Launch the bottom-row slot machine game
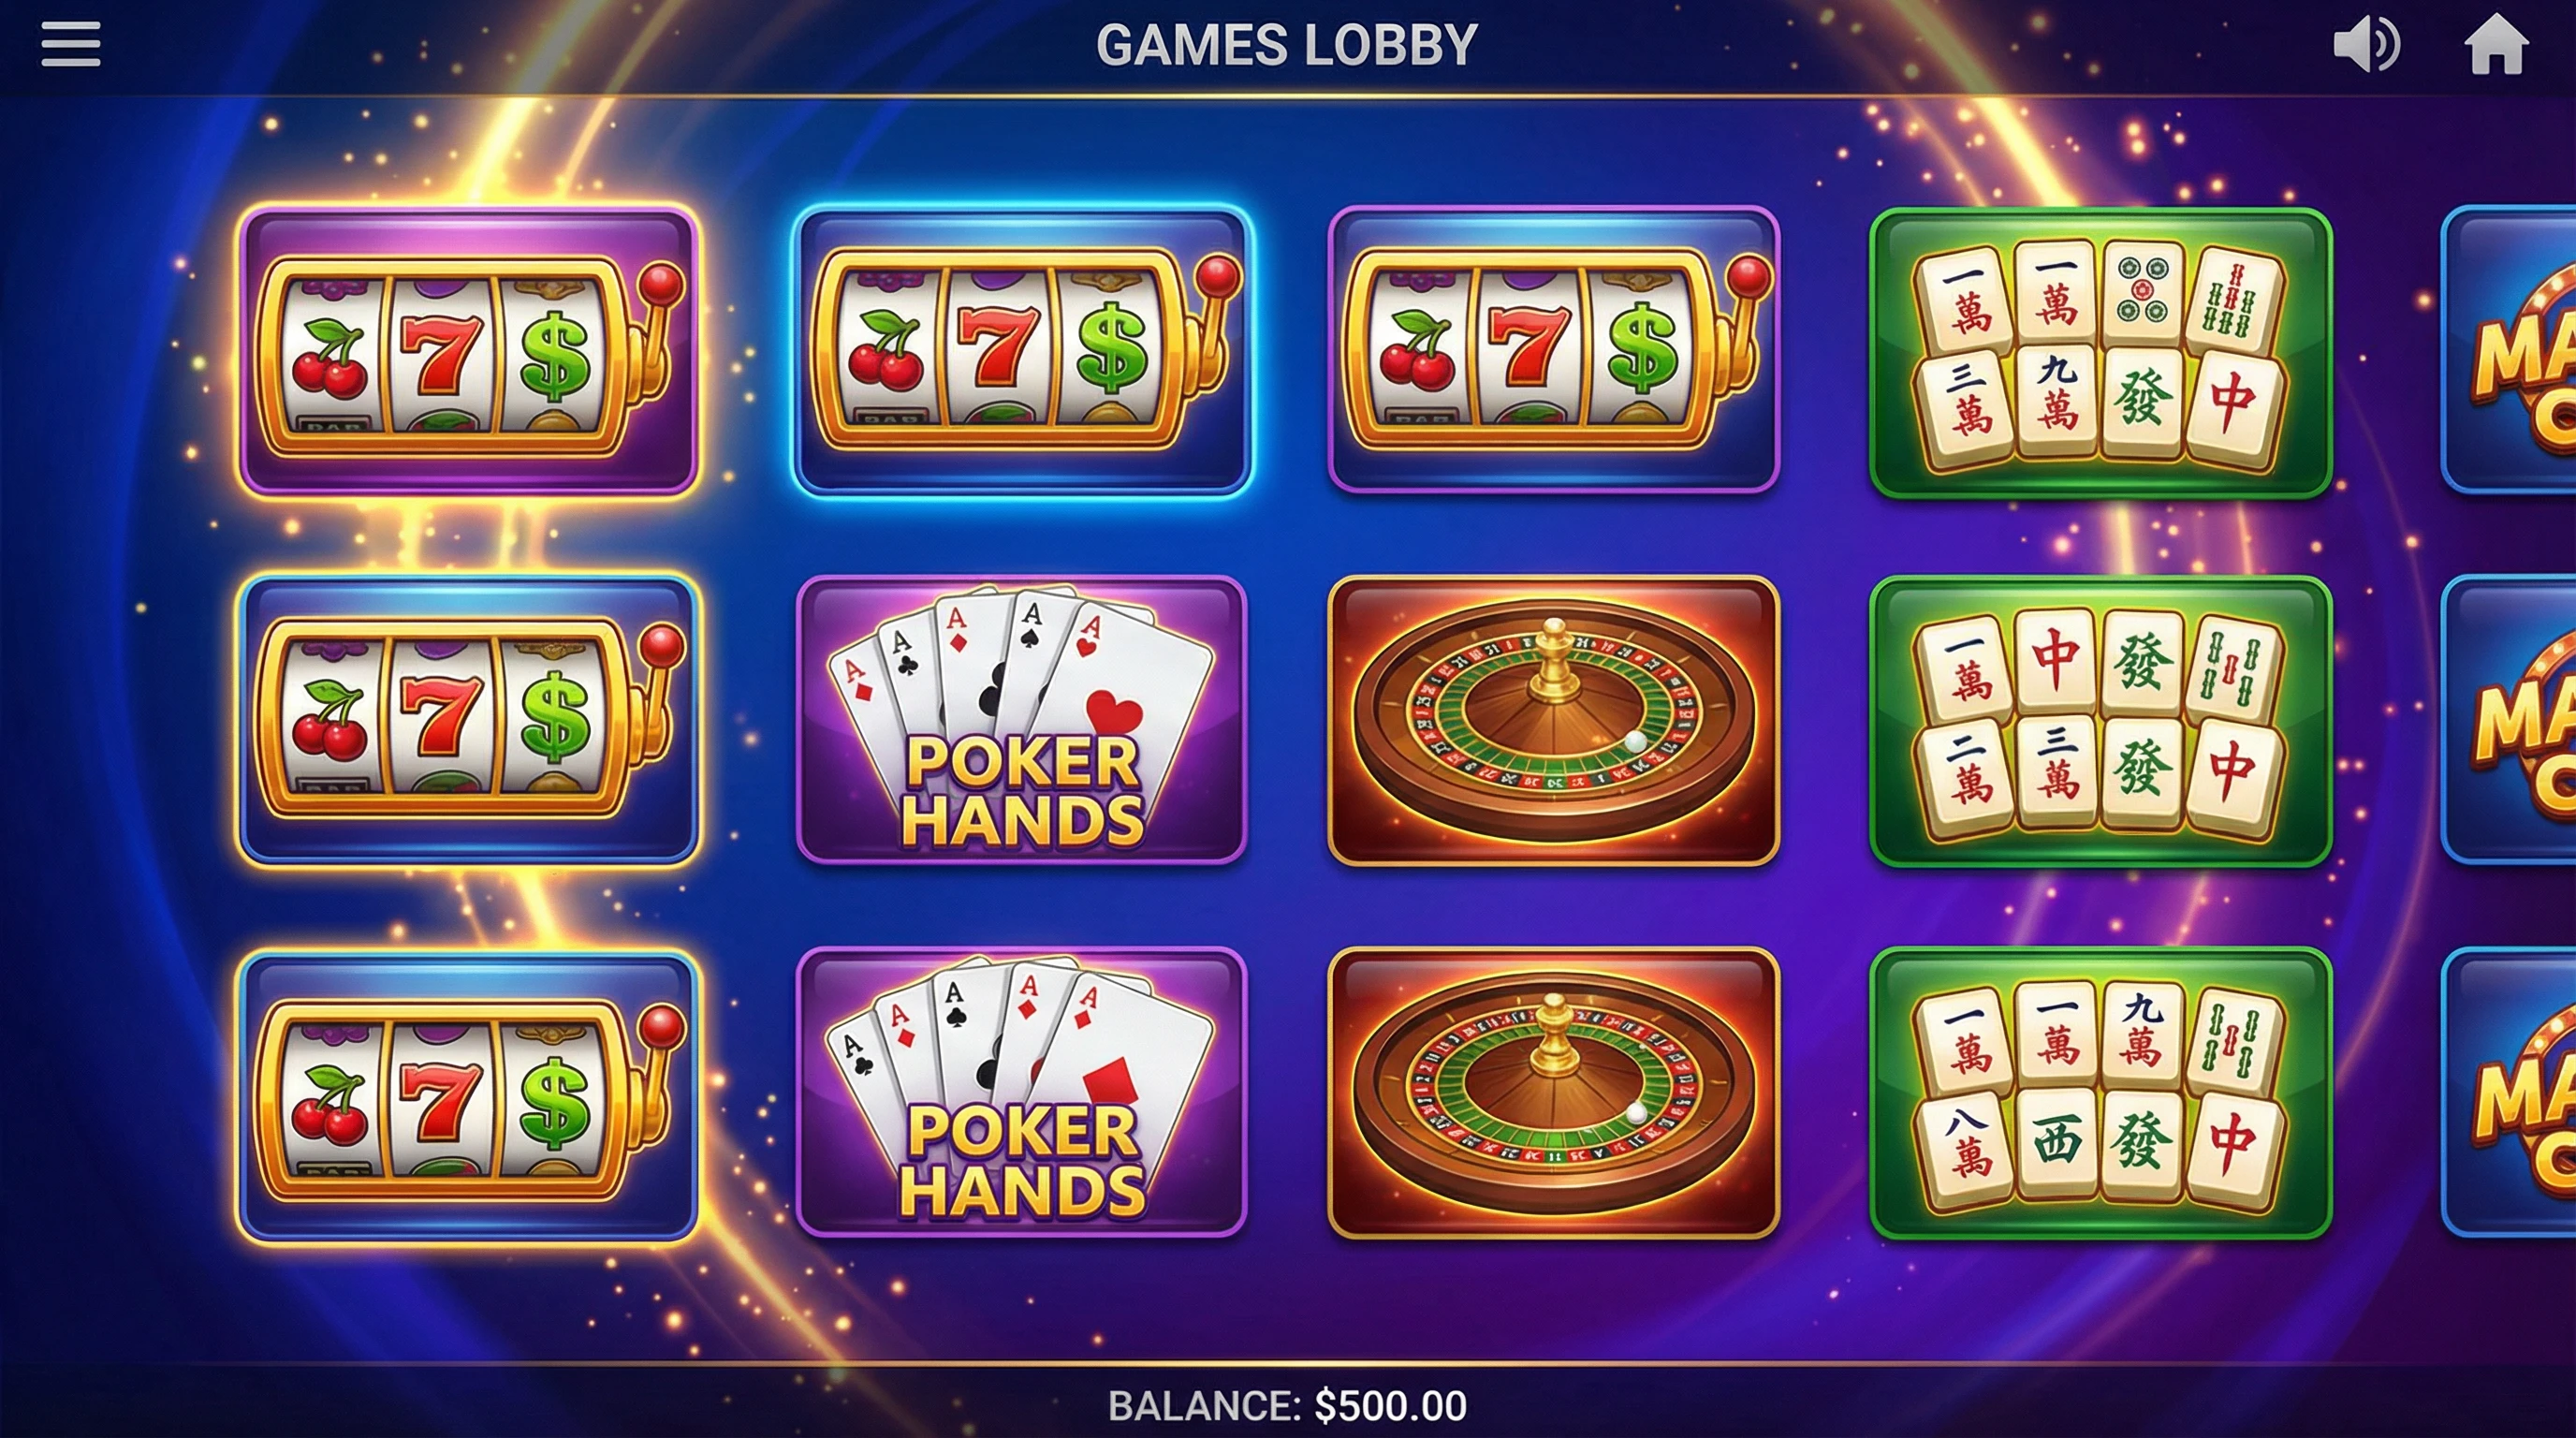The height and width of the screenshot is (1438, 2576). (x=468, y=1096)
